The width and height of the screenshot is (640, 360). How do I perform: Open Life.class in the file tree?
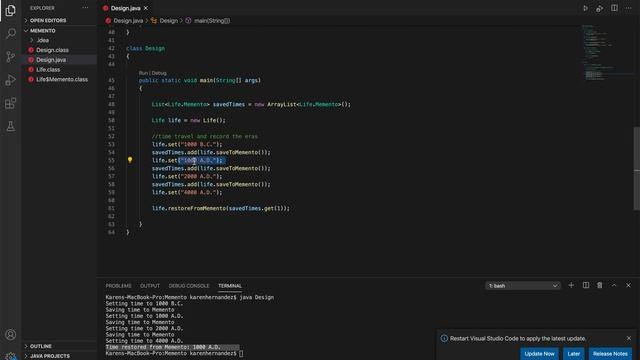[48, 69]
